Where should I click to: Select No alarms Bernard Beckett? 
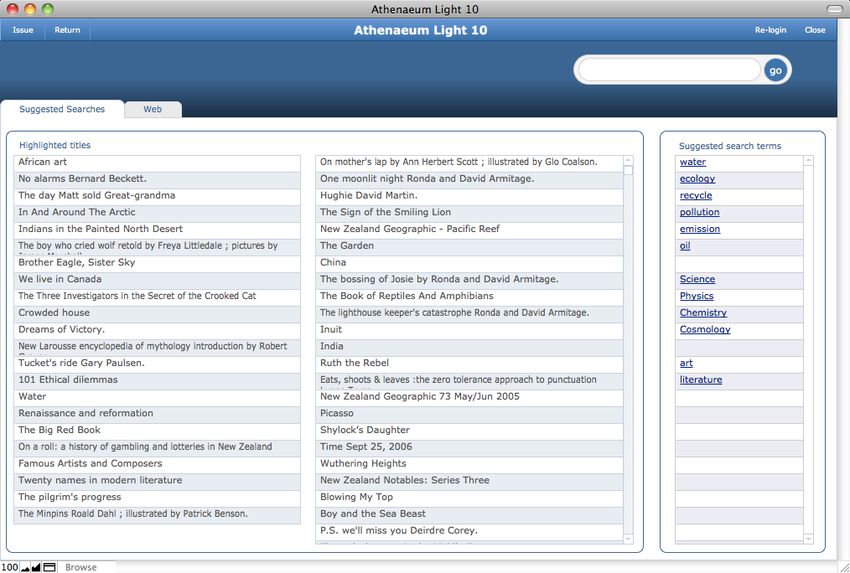click(x=157, y=179)
